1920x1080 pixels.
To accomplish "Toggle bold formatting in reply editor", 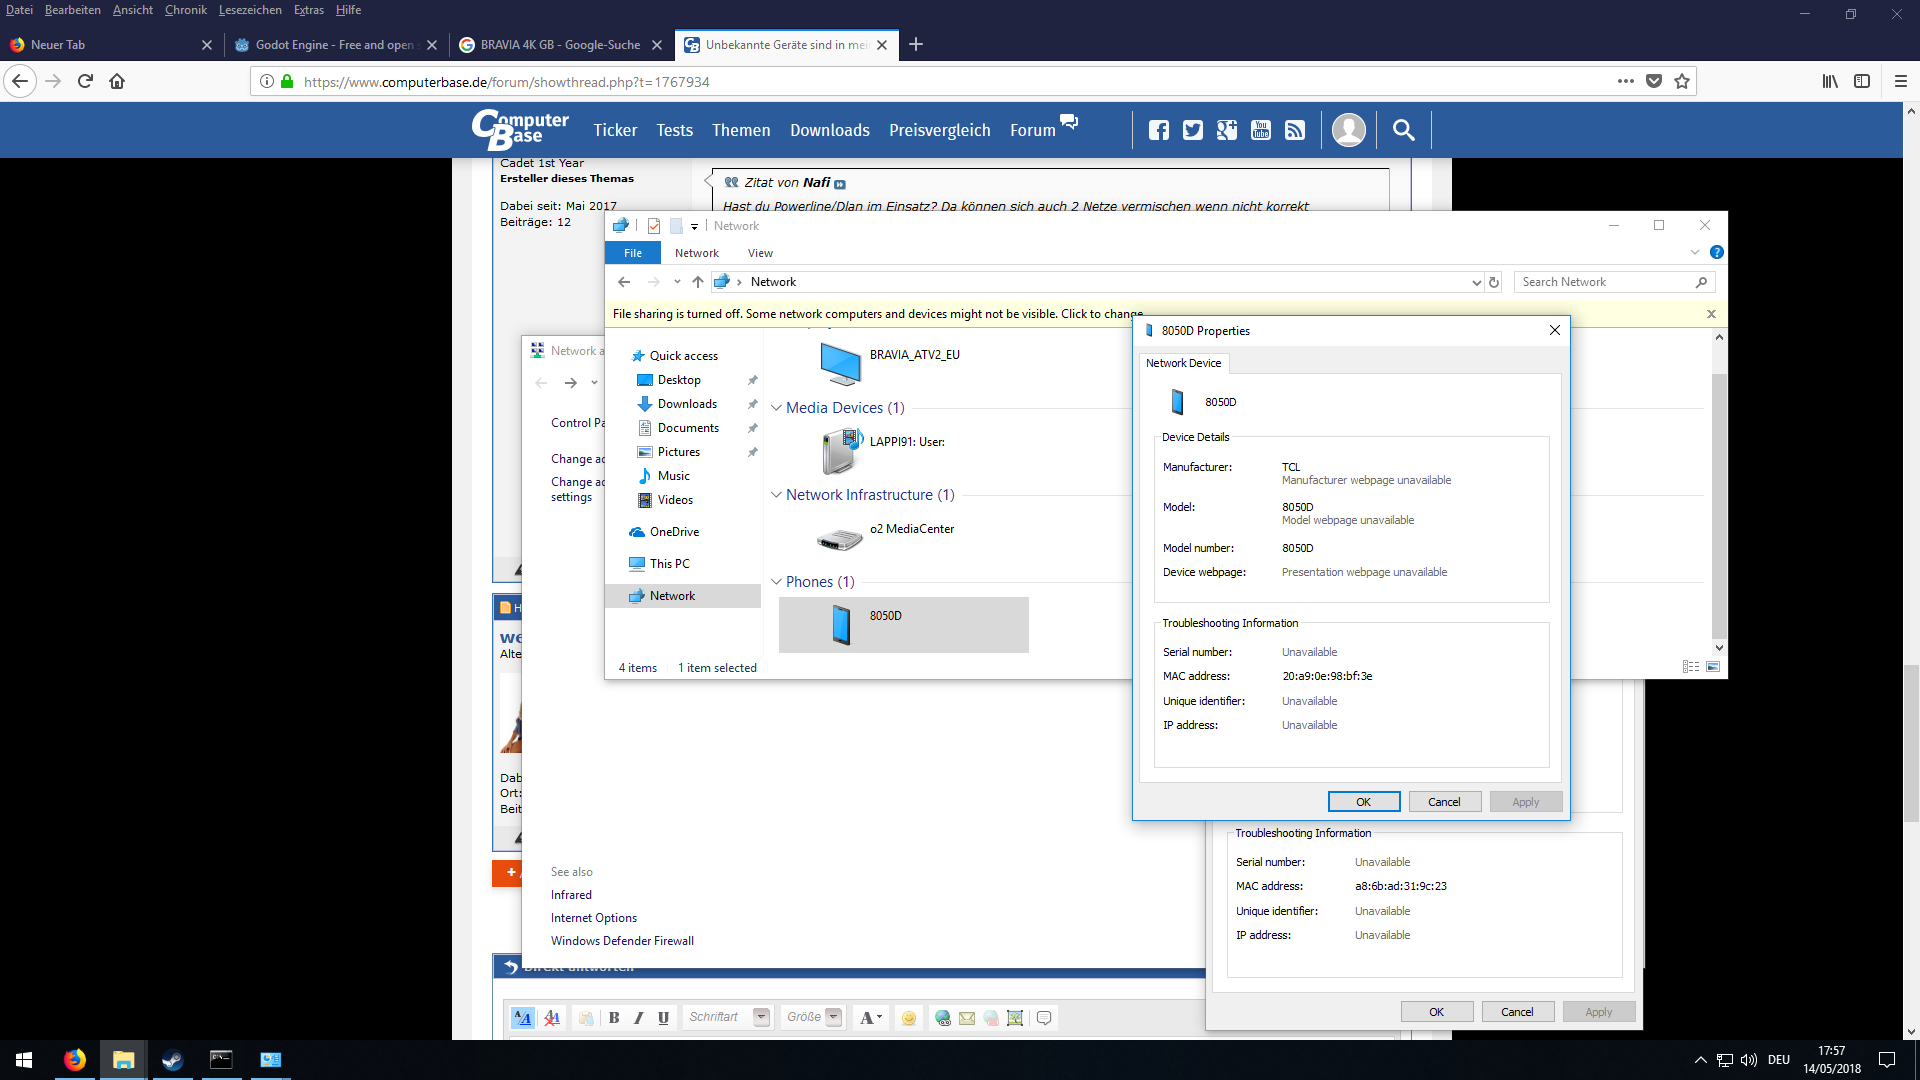I will [614, 1018].
